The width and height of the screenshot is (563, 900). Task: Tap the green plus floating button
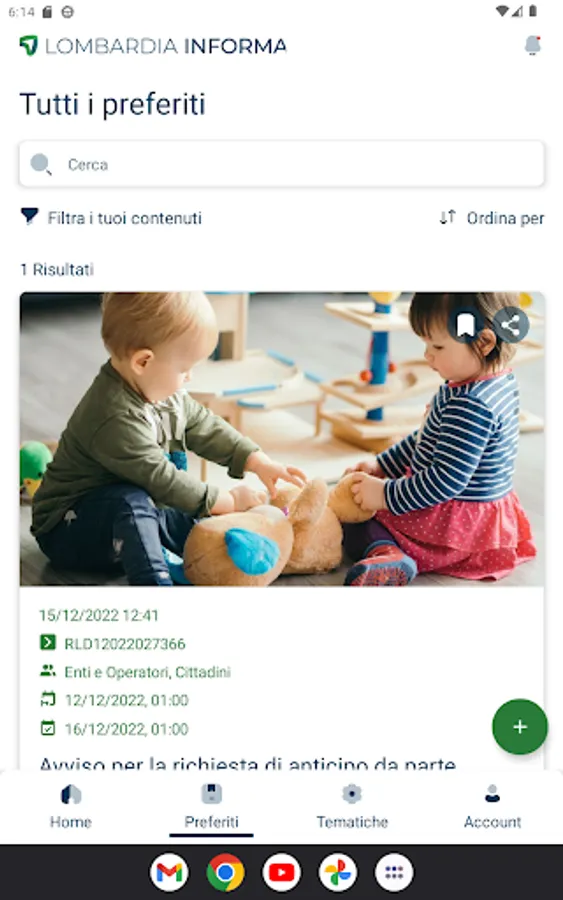click(519, 727)
